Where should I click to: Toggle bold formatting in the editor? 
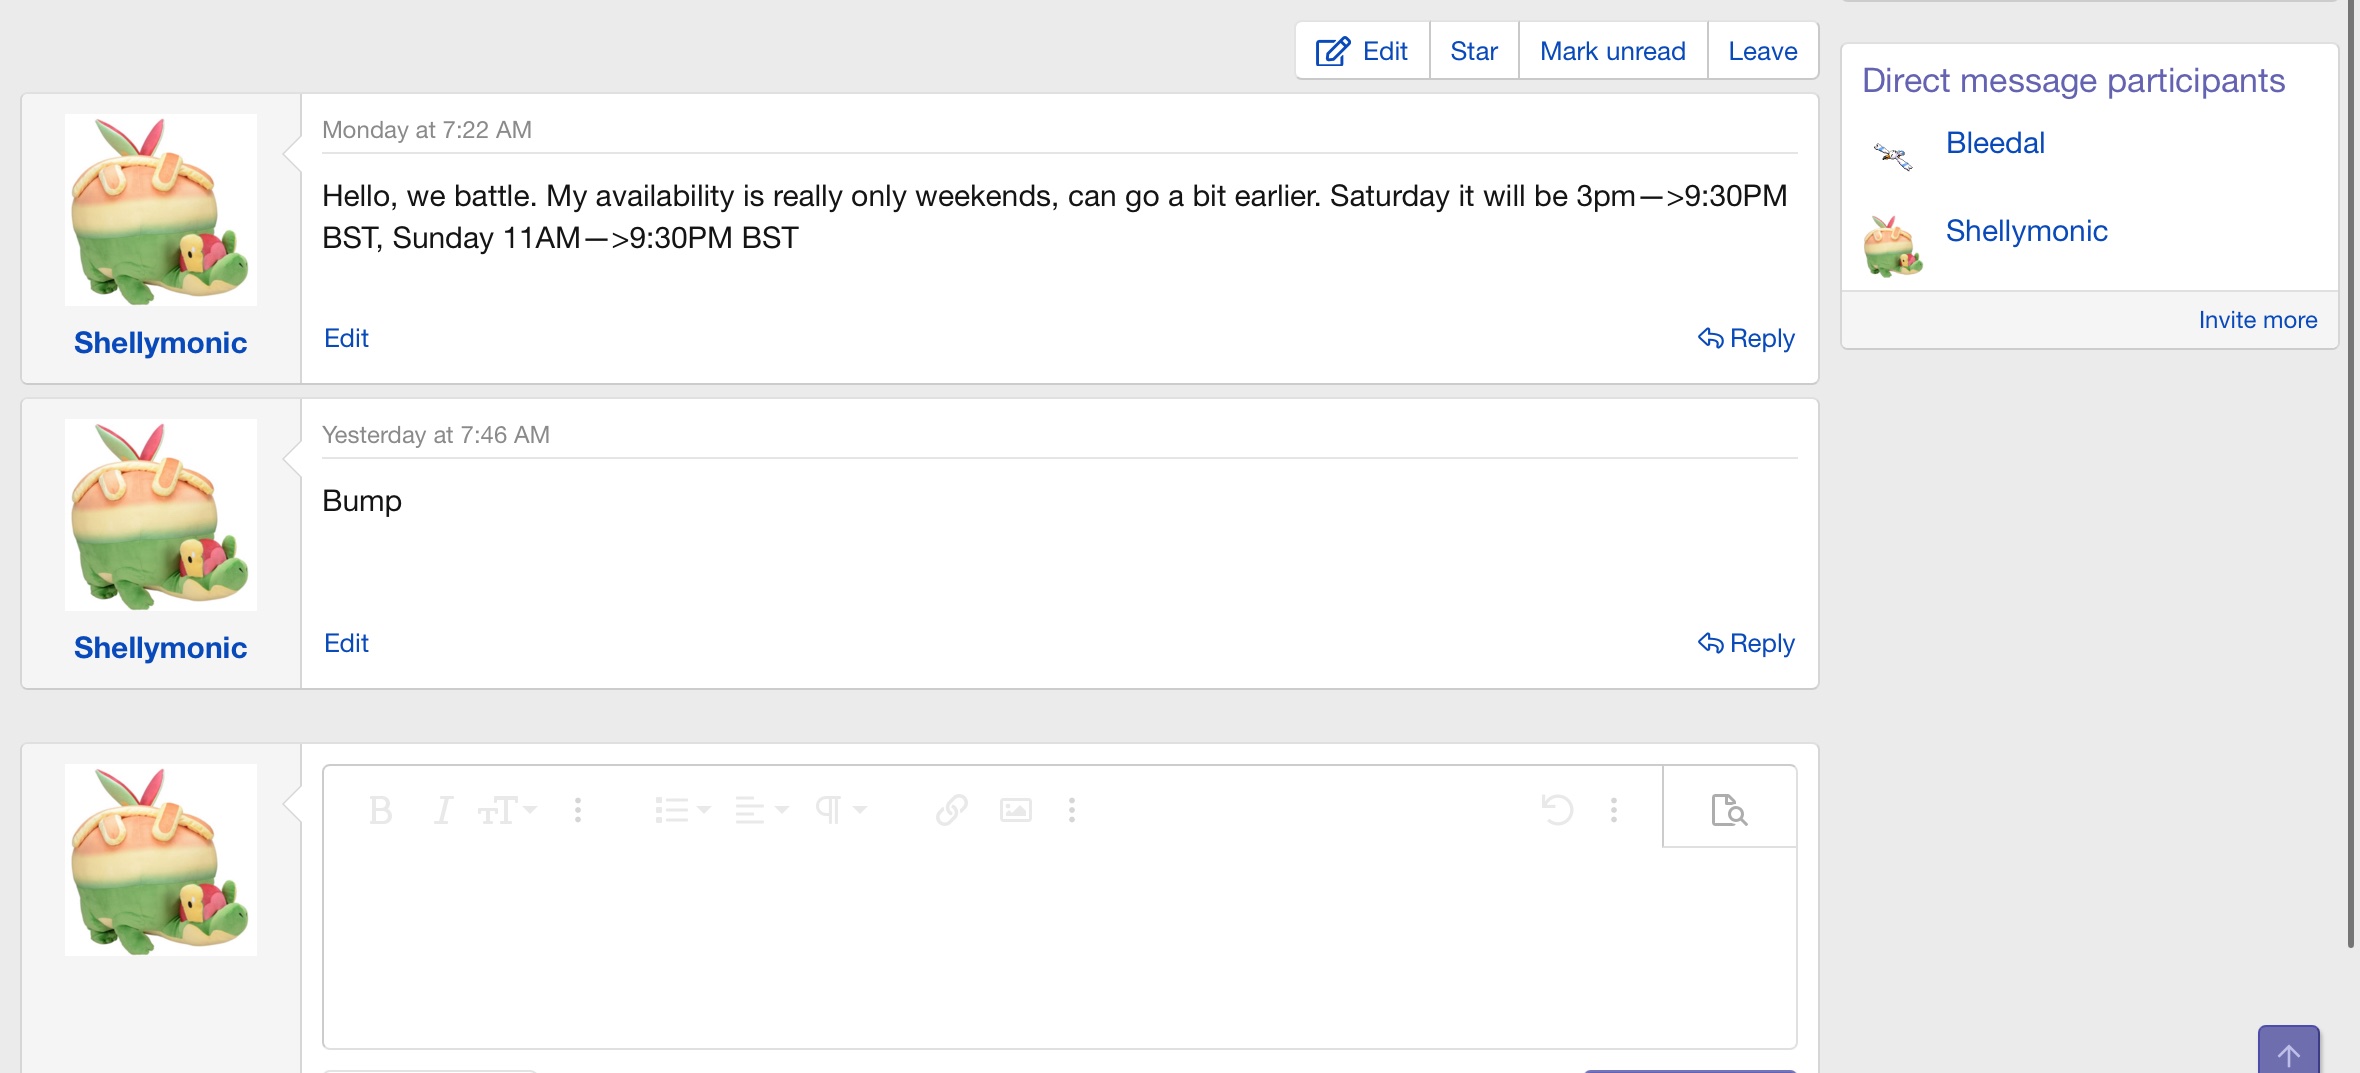[380, 810]
